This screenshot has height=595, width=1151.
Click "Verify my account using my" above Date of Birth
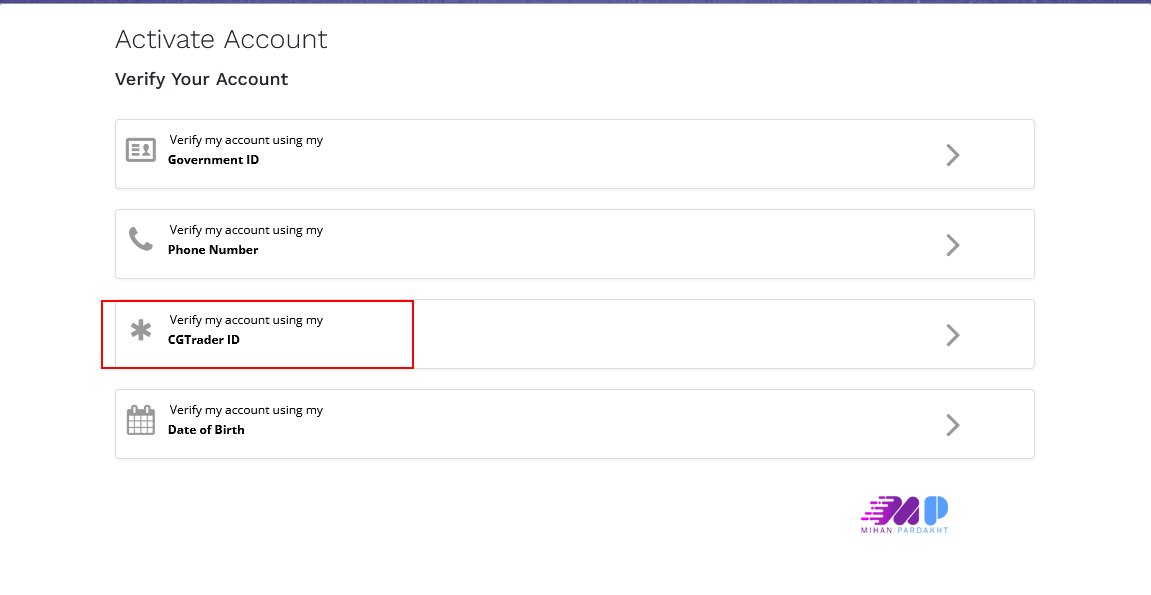pyautogui.click(x=246, y=410)
